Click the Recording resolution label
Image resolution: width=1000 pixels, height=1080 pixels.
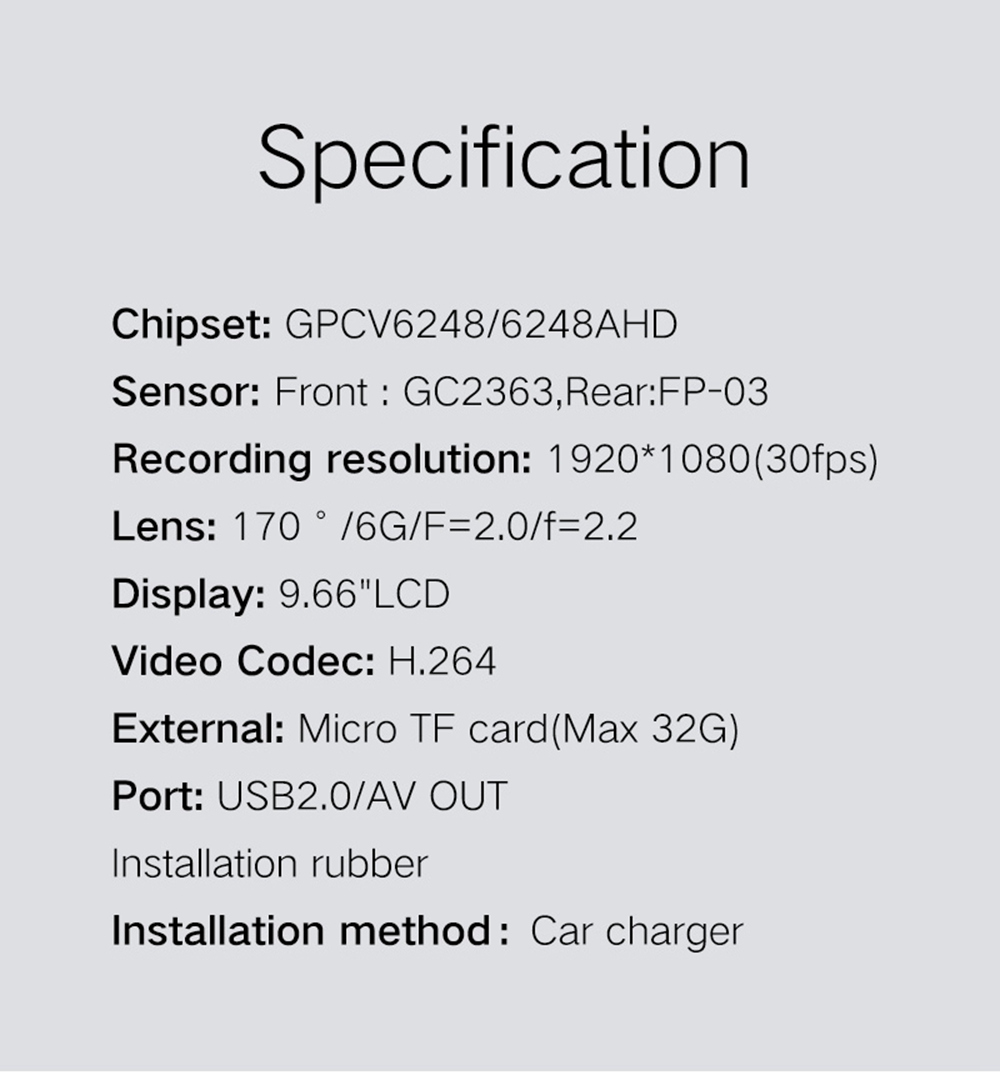click(321, 460)
